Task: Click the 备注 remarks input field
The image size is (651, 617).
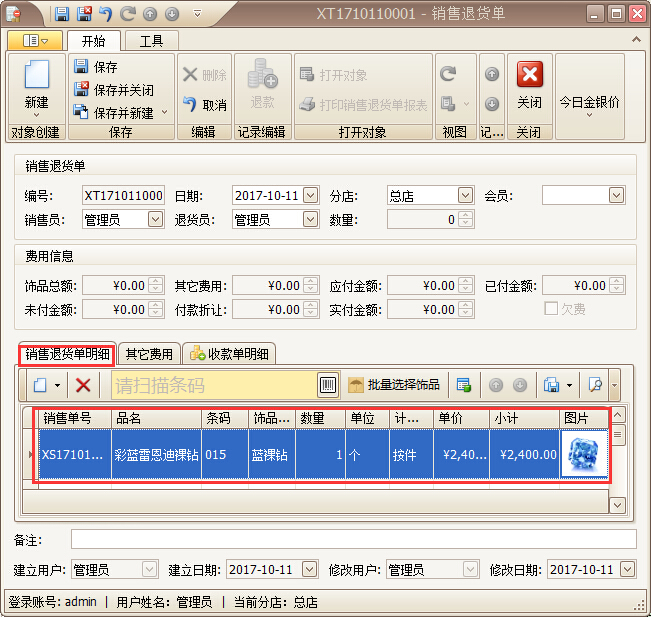Action: coord(339,540)
